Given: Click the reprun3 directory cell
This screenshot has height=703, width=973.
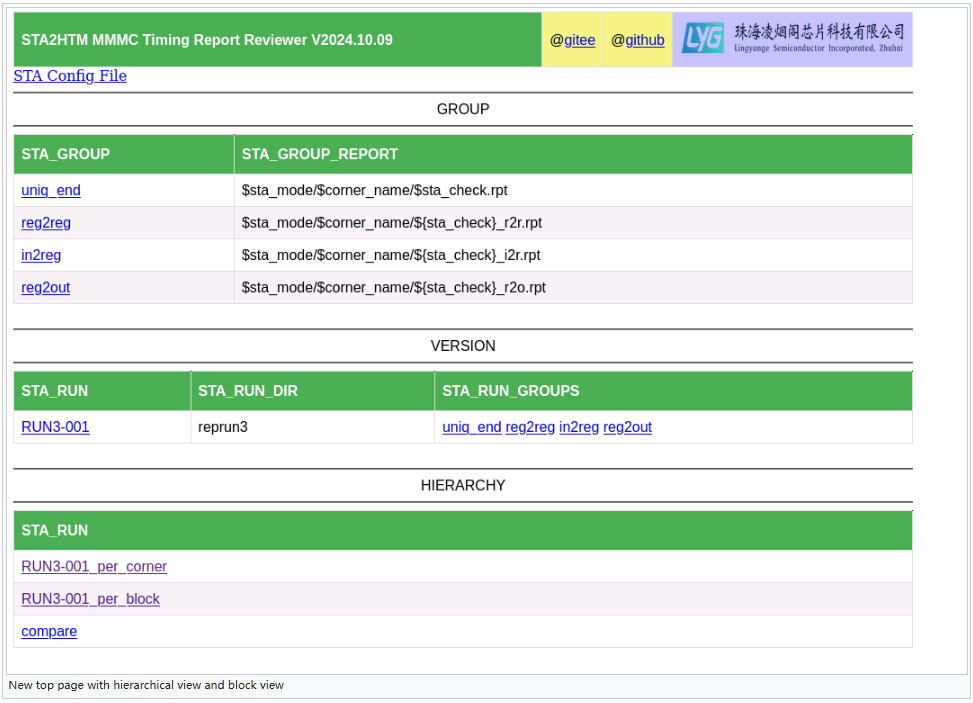Looking at the screenshot, I should click(x=222, y=427).
